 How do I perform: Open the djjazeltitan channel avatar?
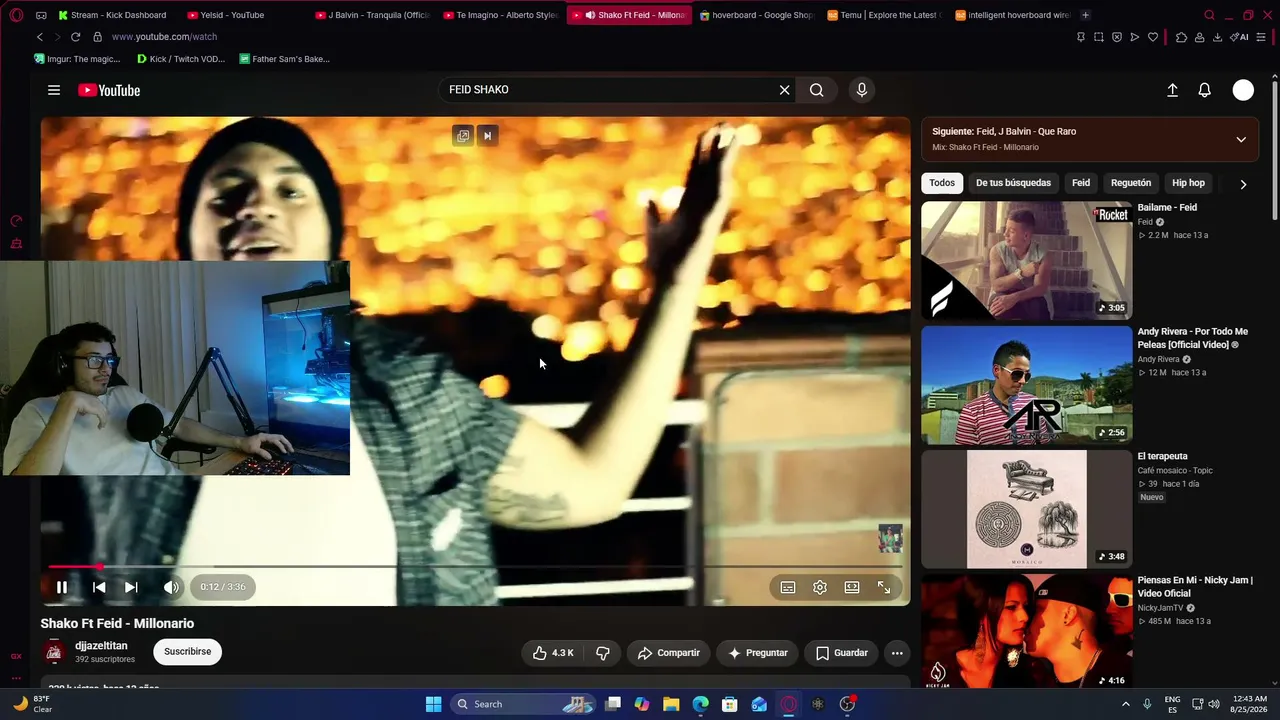point(54,653)
